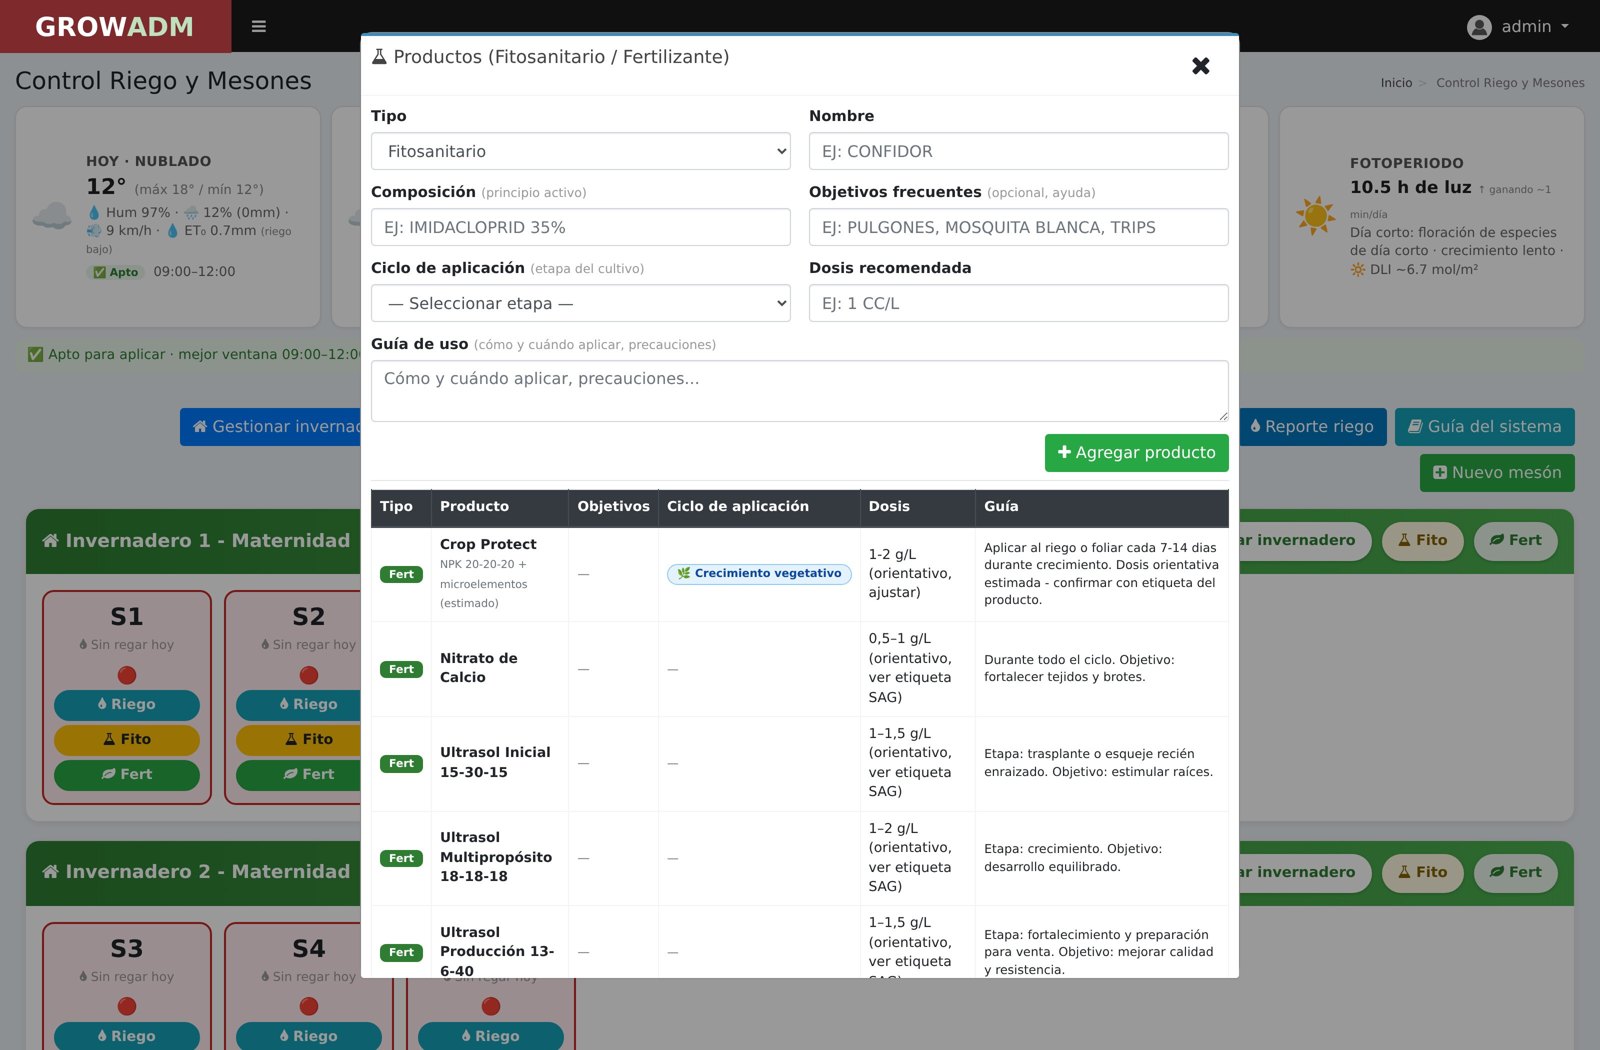The height and width of the screenshot is (1050, 1600).
Task: Click the Fert badge of Ultrasol Inicial
Action: (401, 763)
